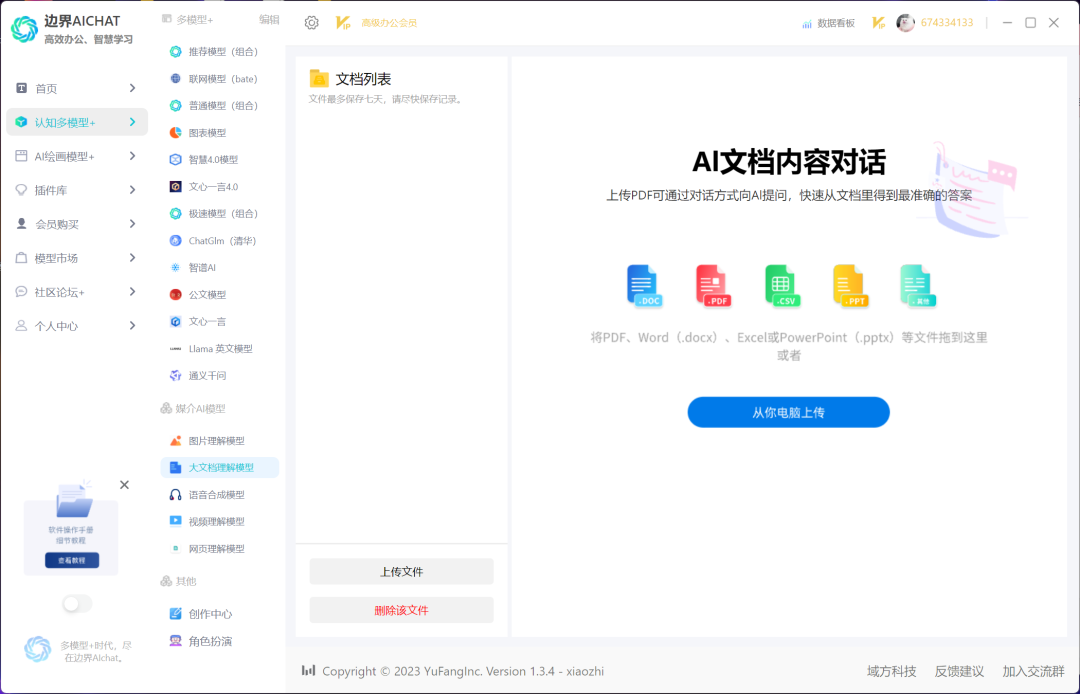Viewport: 1080px width, 694px height.
Task: Select the ChatGlm (清华) model
Action: 219,240
